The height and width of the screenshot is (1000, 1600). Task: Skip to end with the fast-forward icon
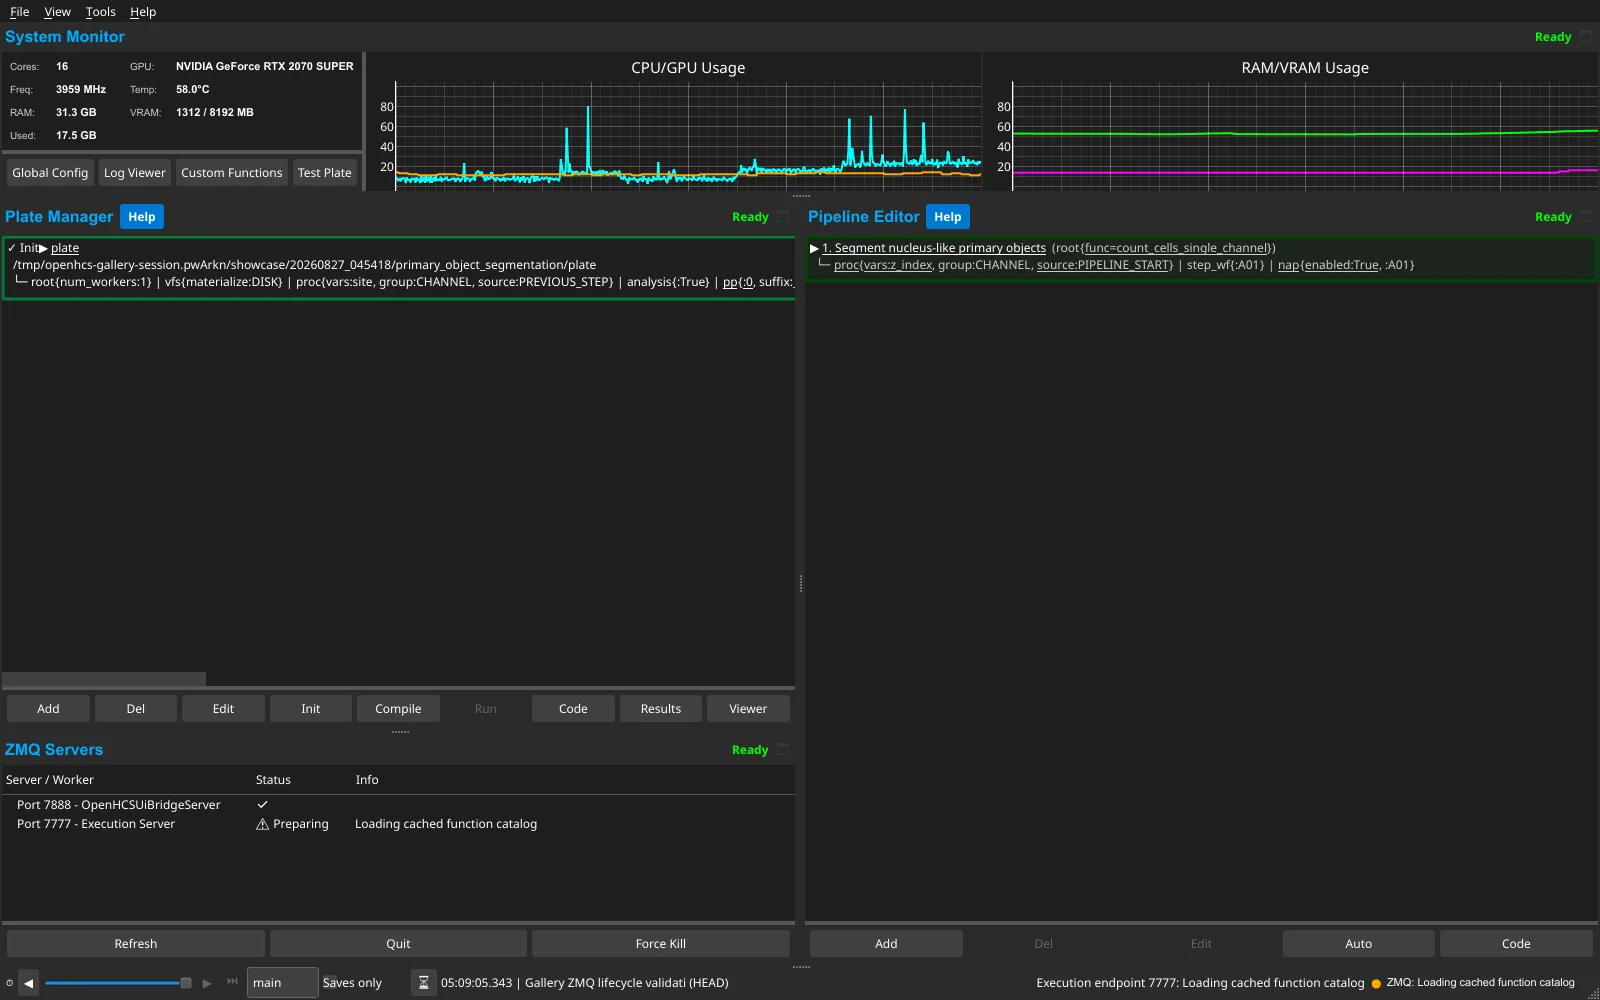coord(233,982)
